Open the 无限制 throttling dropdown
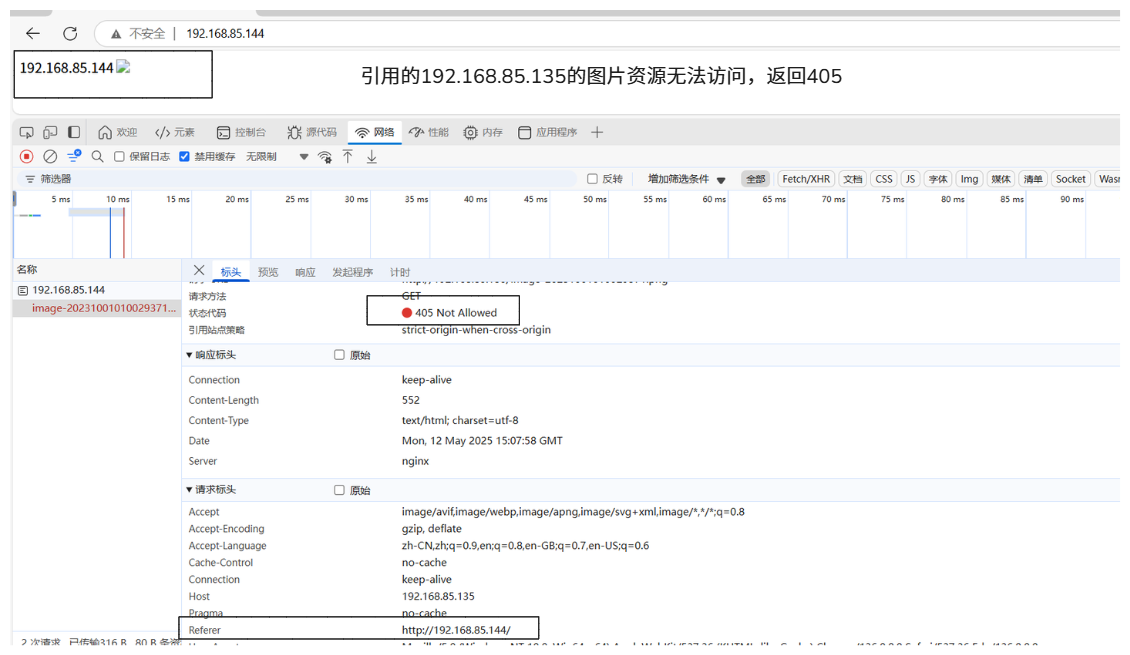Screen dimensions: 1130x655 pos(277,156)
